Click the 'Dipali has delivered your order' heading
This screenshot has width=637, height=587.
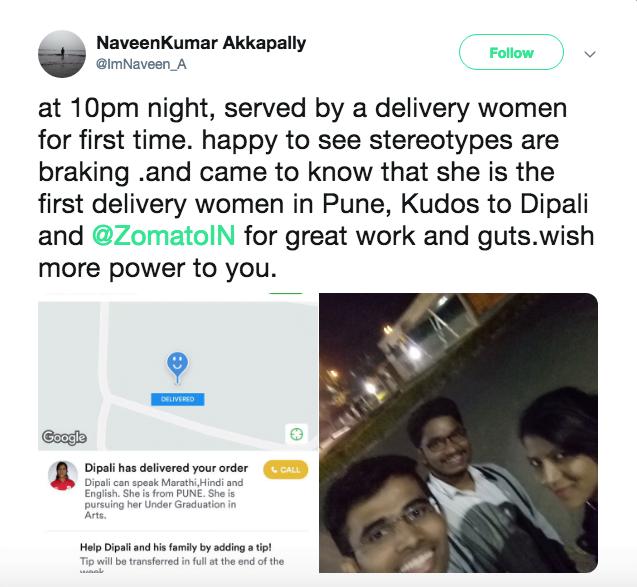pos(166,468)
